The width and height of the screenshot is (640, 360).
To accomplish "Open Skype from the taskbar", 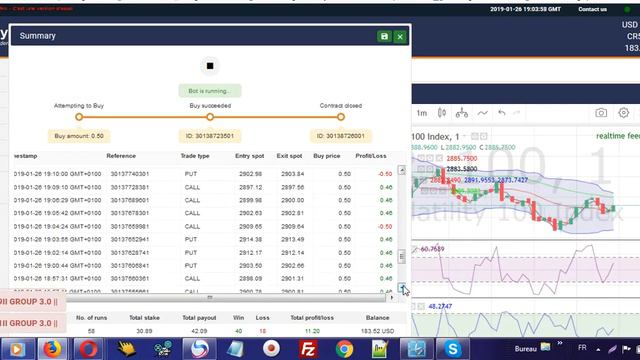I will point(453,349).
